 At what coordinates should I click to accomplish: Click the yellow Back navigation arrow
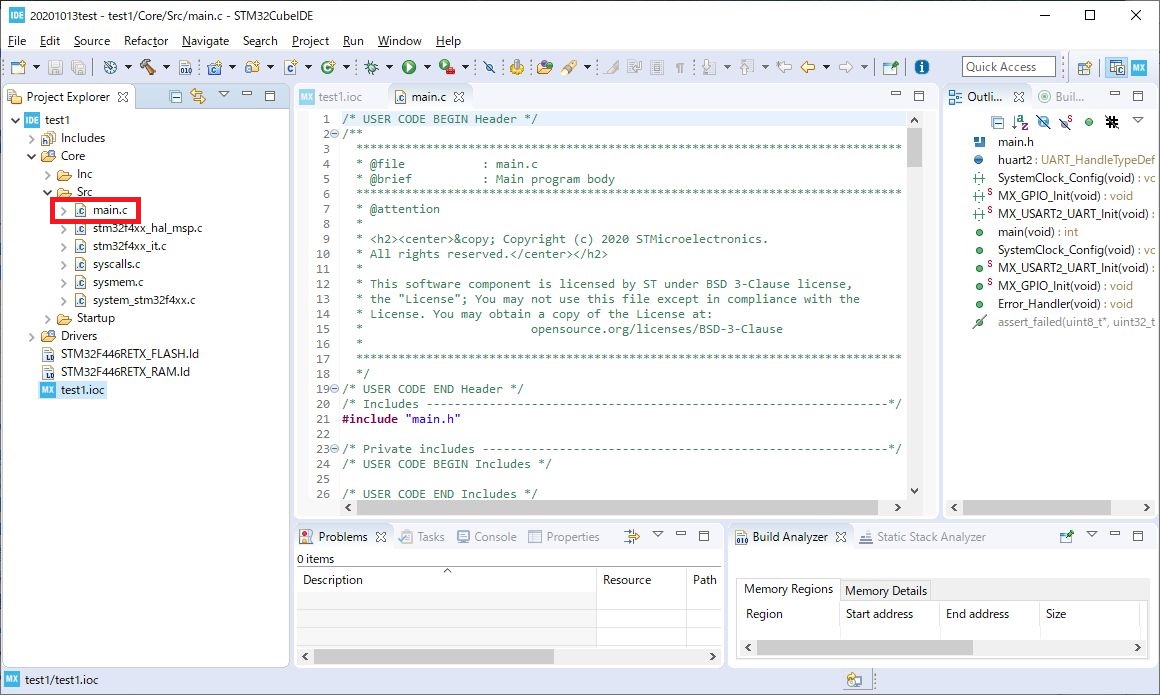click(x=807, y=67)
